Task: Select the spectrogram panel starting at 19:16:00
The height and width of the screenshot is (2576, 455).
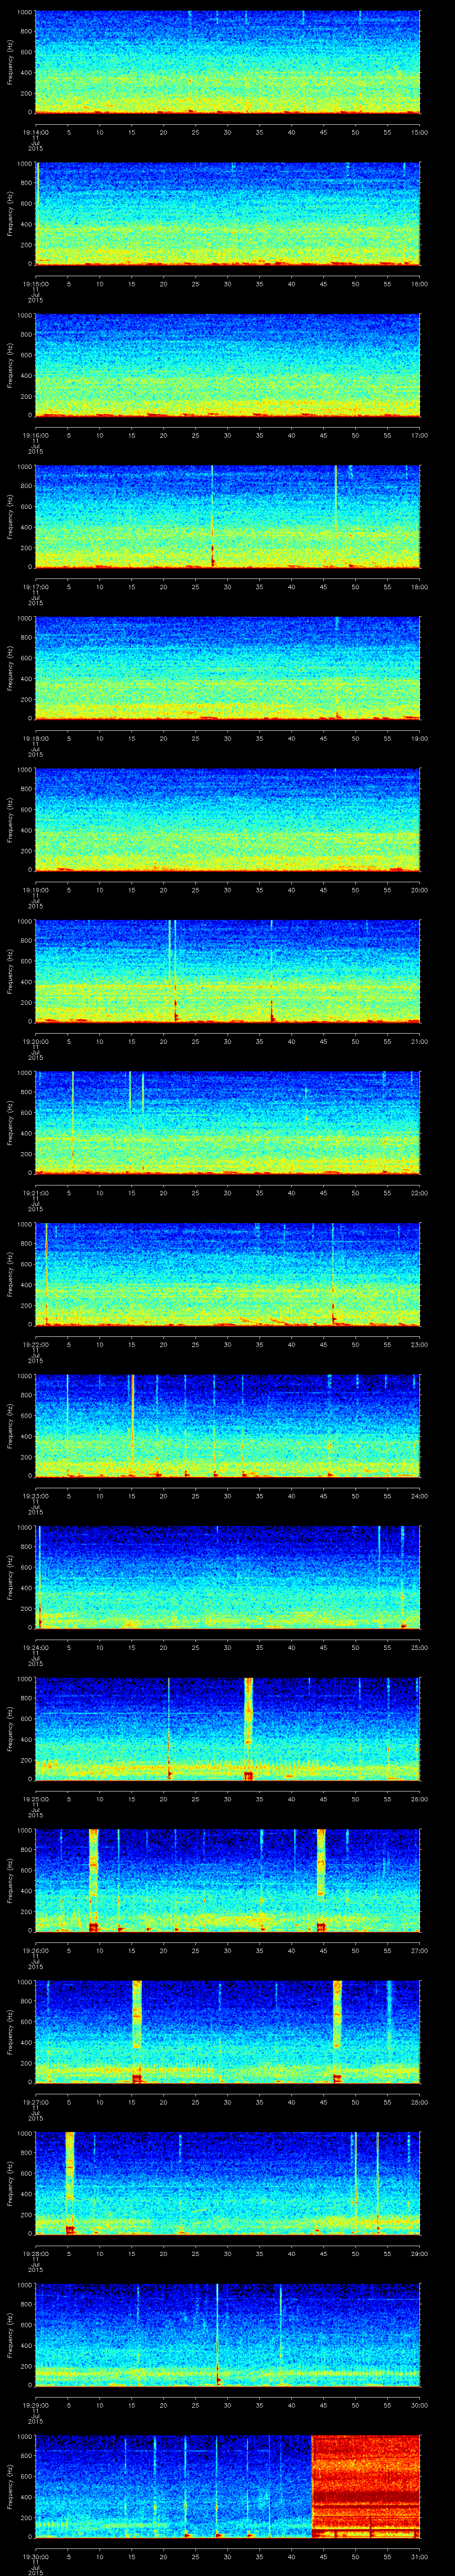Action: click(228, 366)
